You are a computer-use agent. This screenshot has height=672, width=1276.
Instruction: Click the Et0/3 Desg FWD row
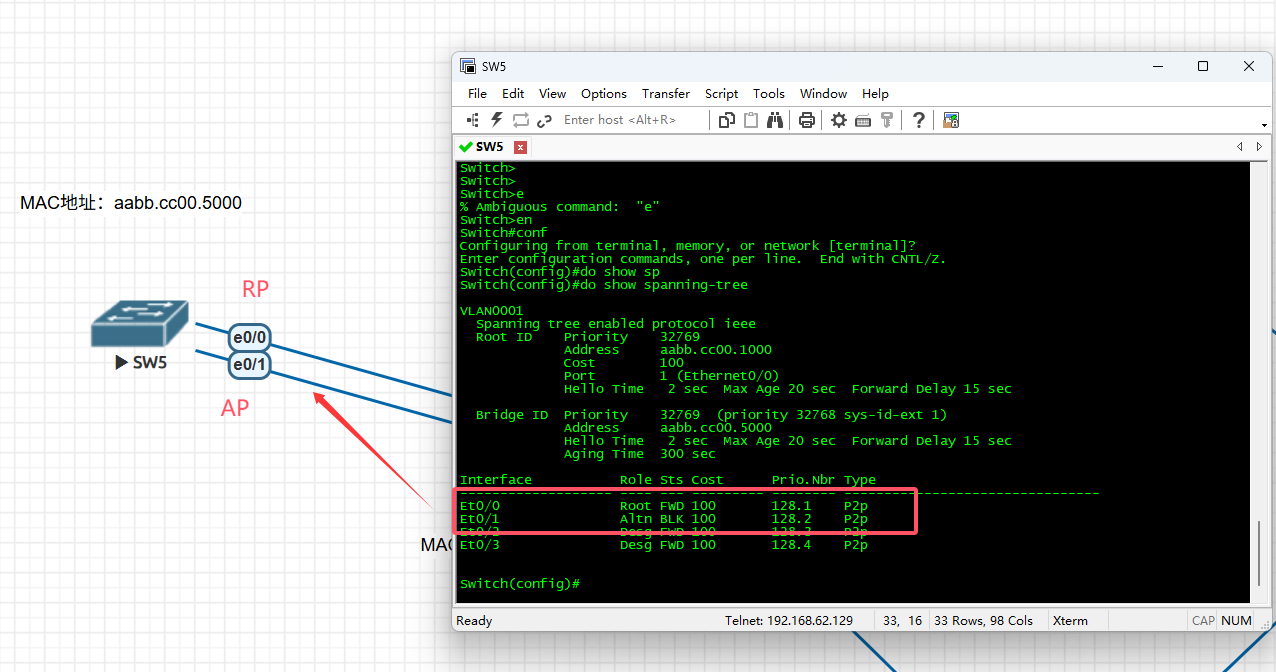click(x=663, y=545)
